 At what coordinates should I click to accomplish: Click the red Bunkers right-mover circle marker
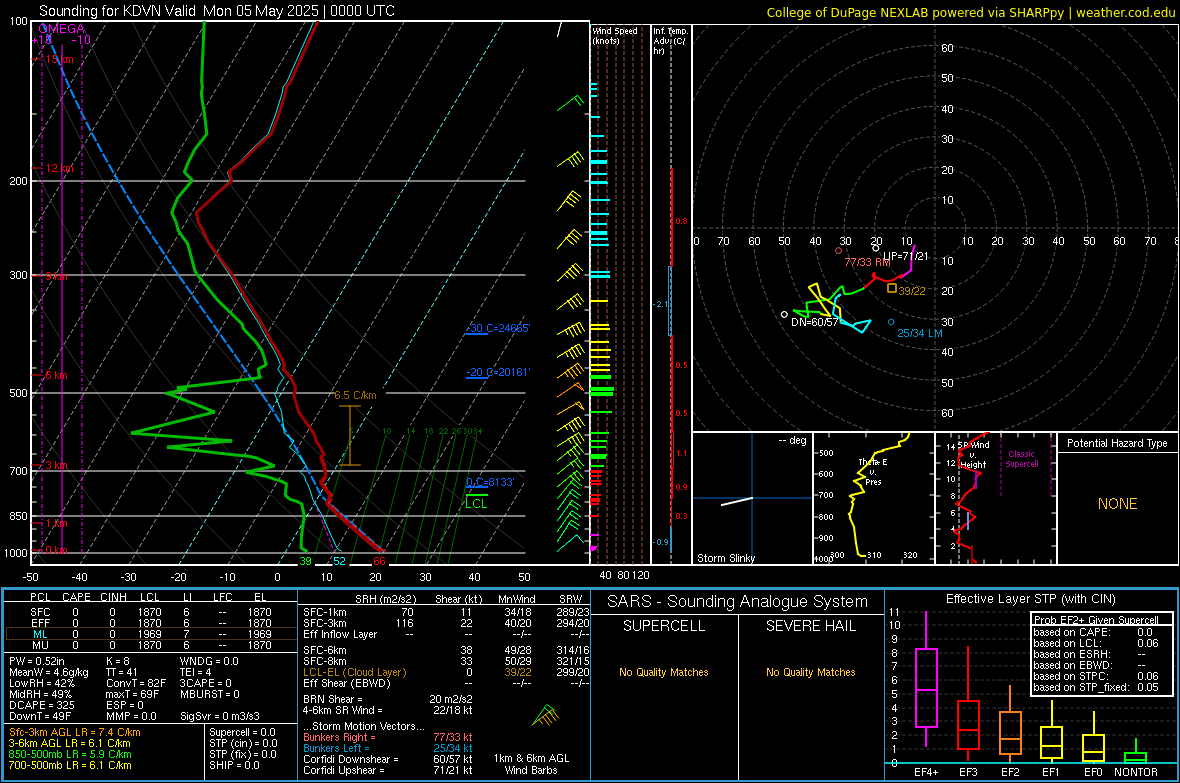(x=838, y=251)
